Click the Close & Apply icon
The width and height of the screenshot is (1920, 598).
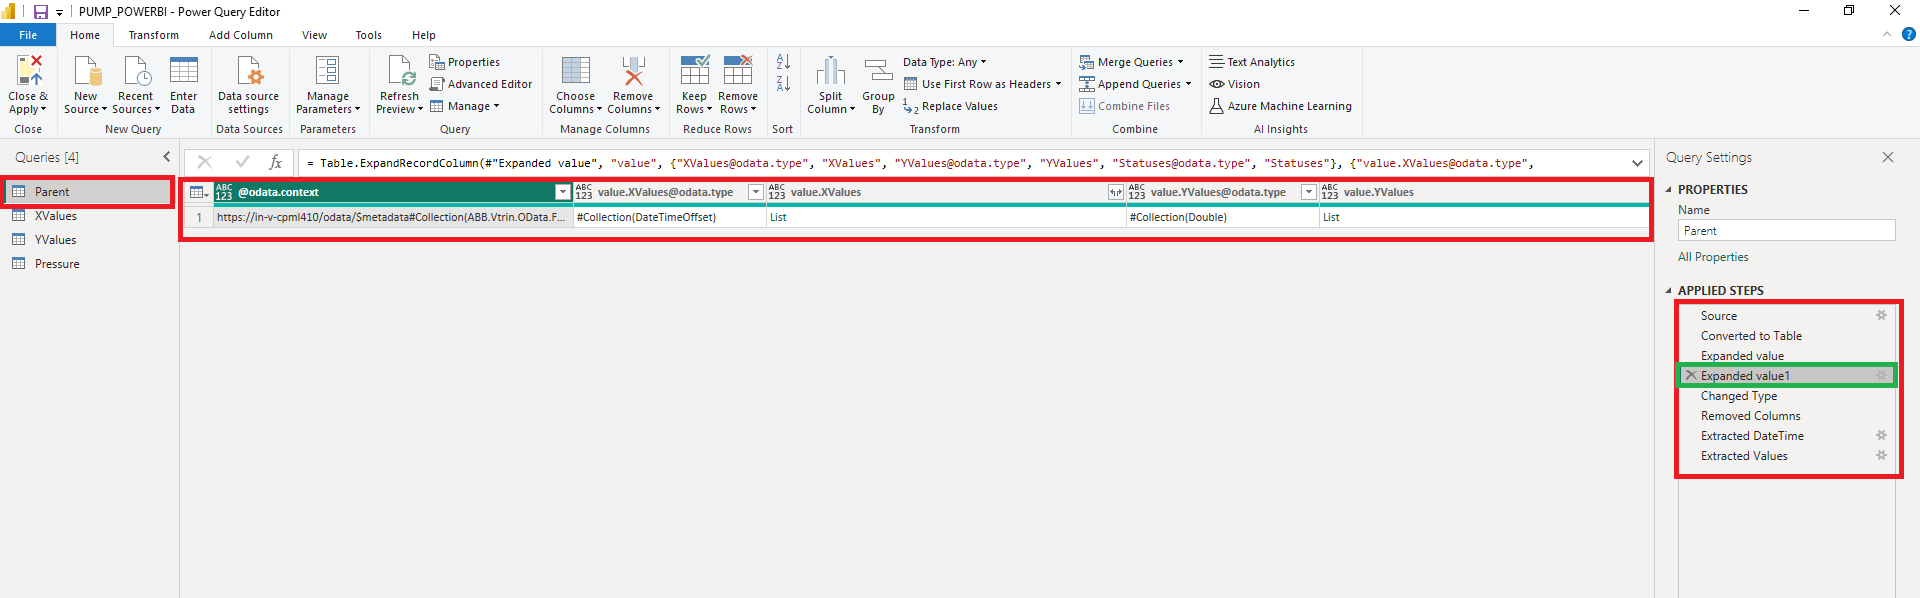click(x=29, y=71)
